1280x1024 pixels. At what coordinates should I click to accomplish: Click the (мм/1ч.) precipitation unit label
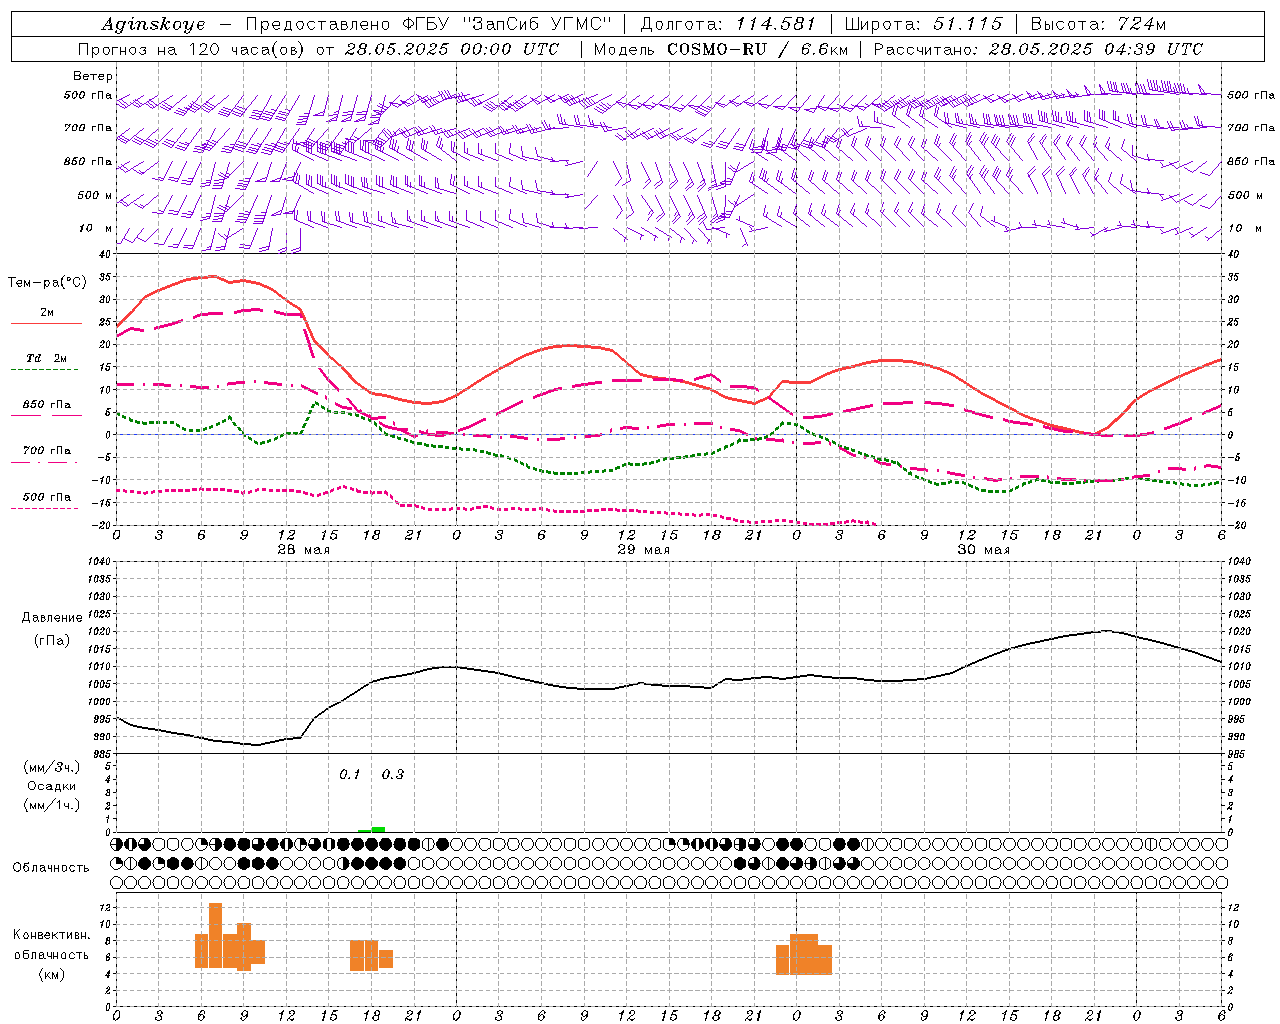[x=52, y=805]
